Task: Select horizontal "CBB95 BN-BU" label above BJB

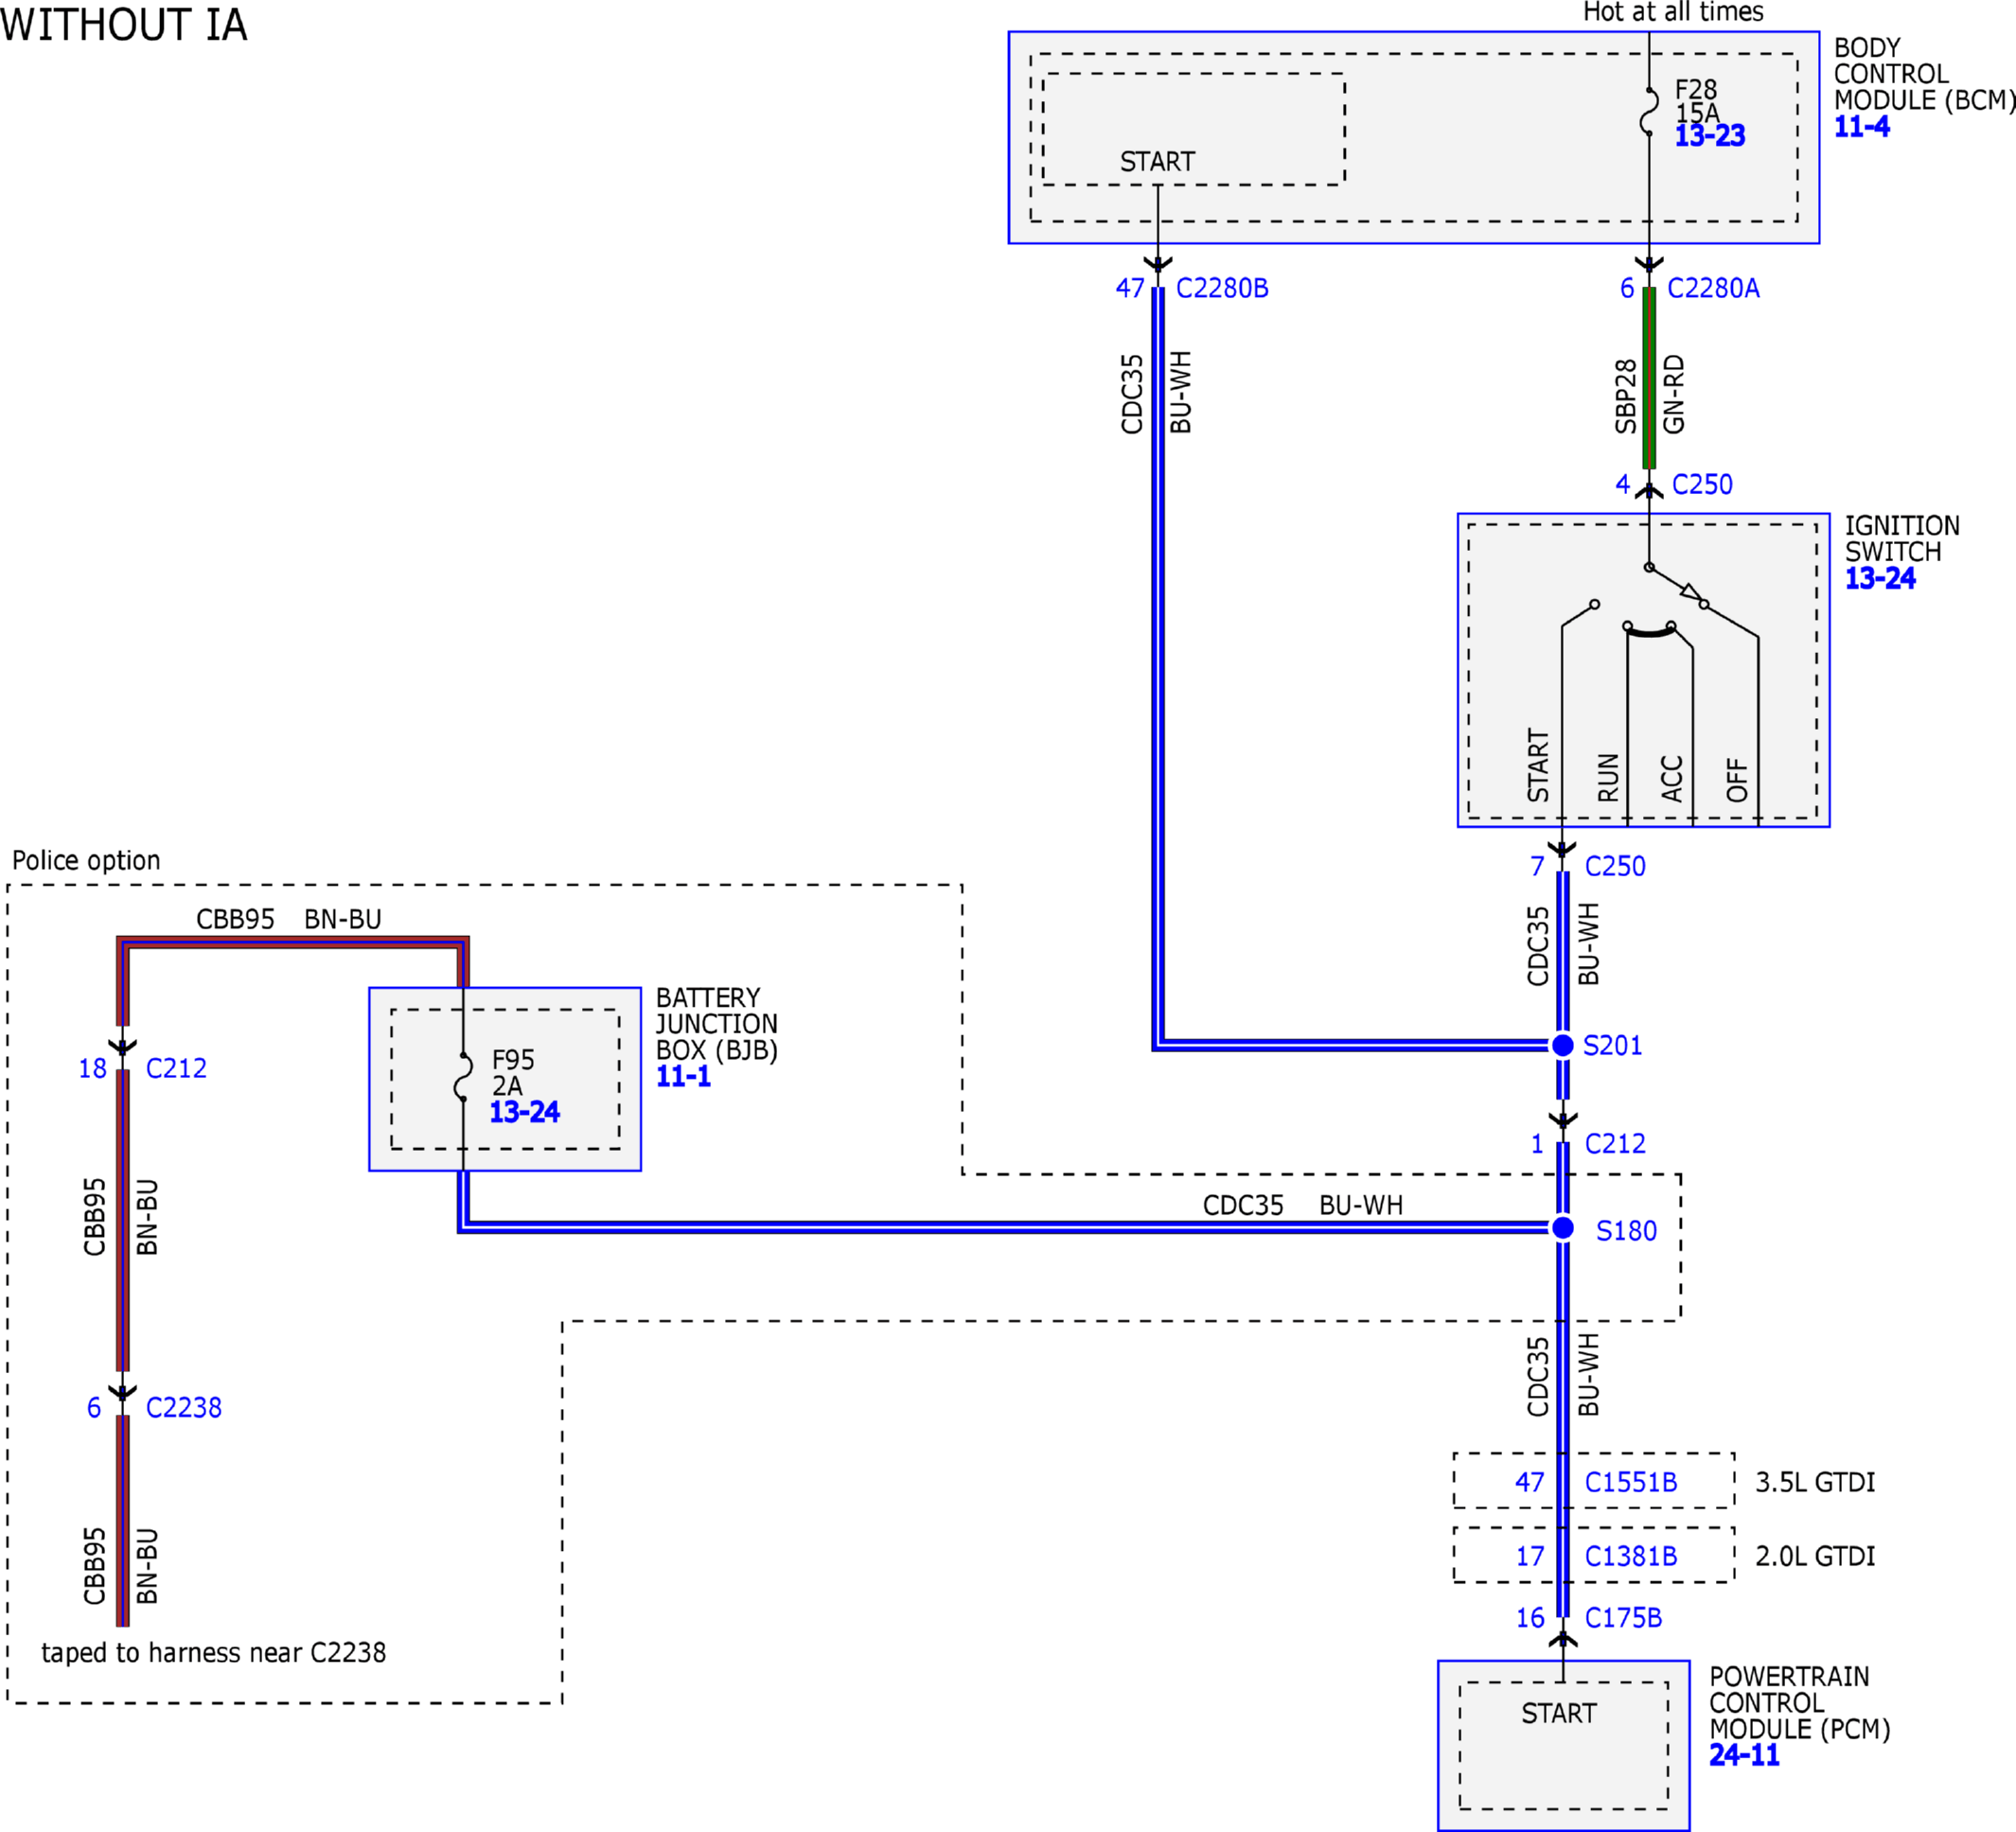Action: [288, 919]
